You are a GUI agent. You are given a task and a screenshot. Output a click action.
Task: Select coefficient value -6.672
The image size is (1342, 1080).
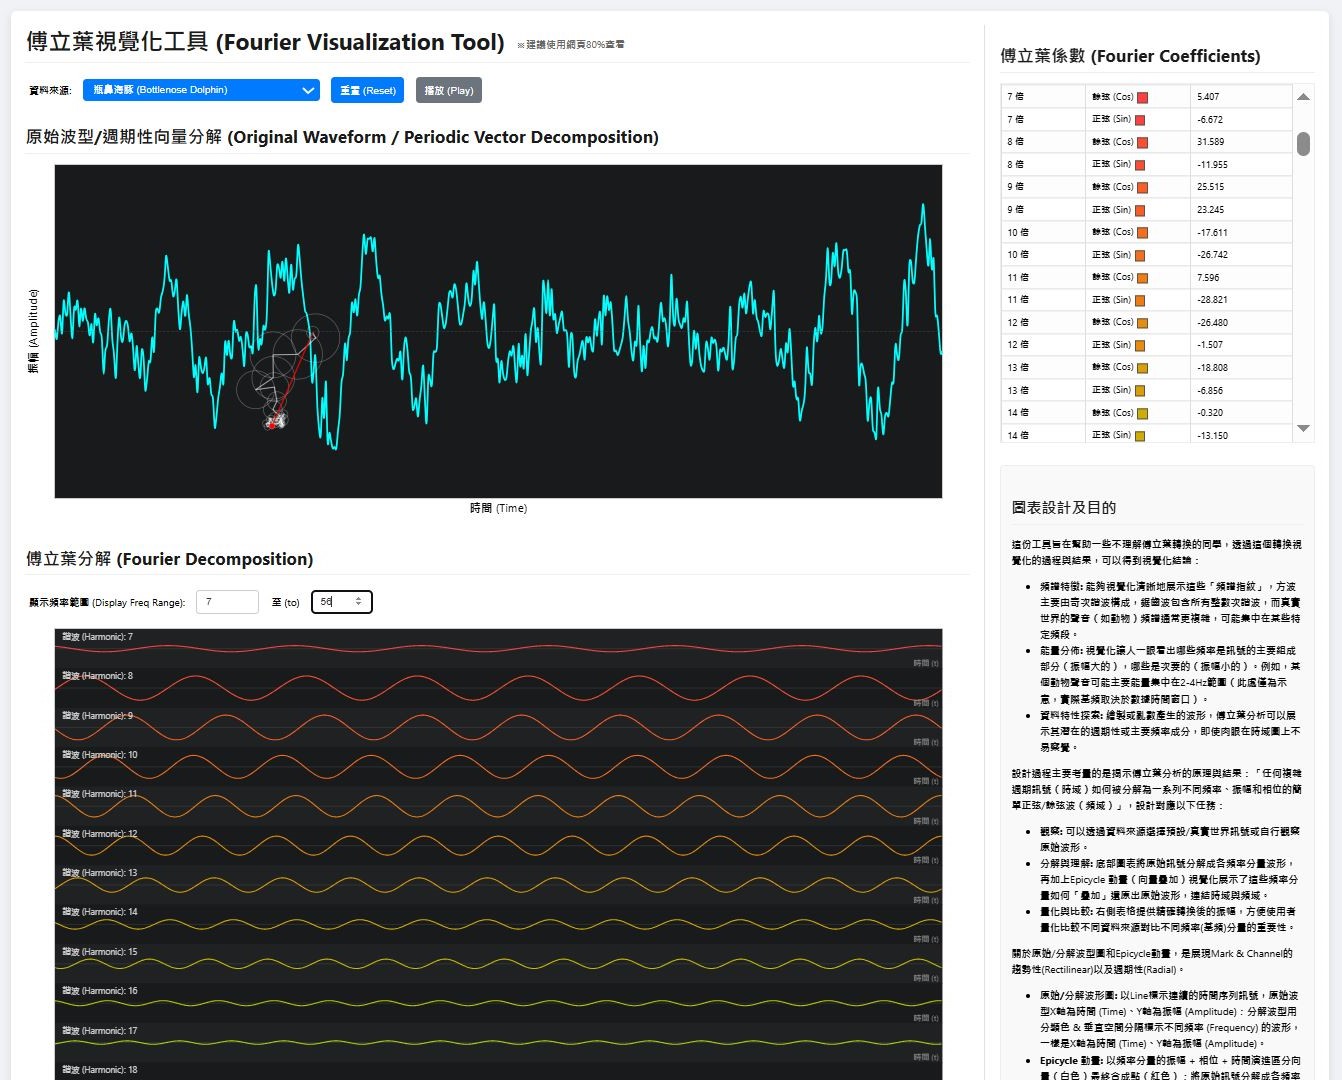pos(1210,119)
